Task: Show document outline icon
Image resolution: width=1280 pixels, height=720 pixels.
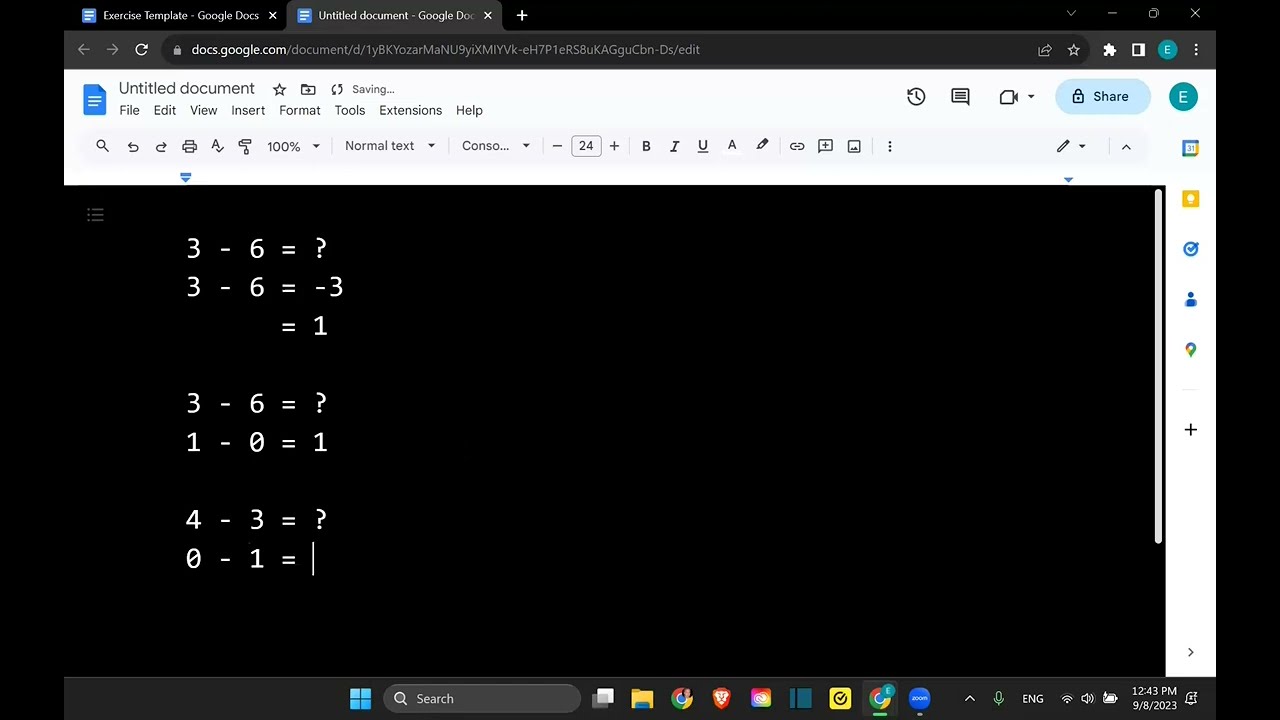Action: point(95,215)
